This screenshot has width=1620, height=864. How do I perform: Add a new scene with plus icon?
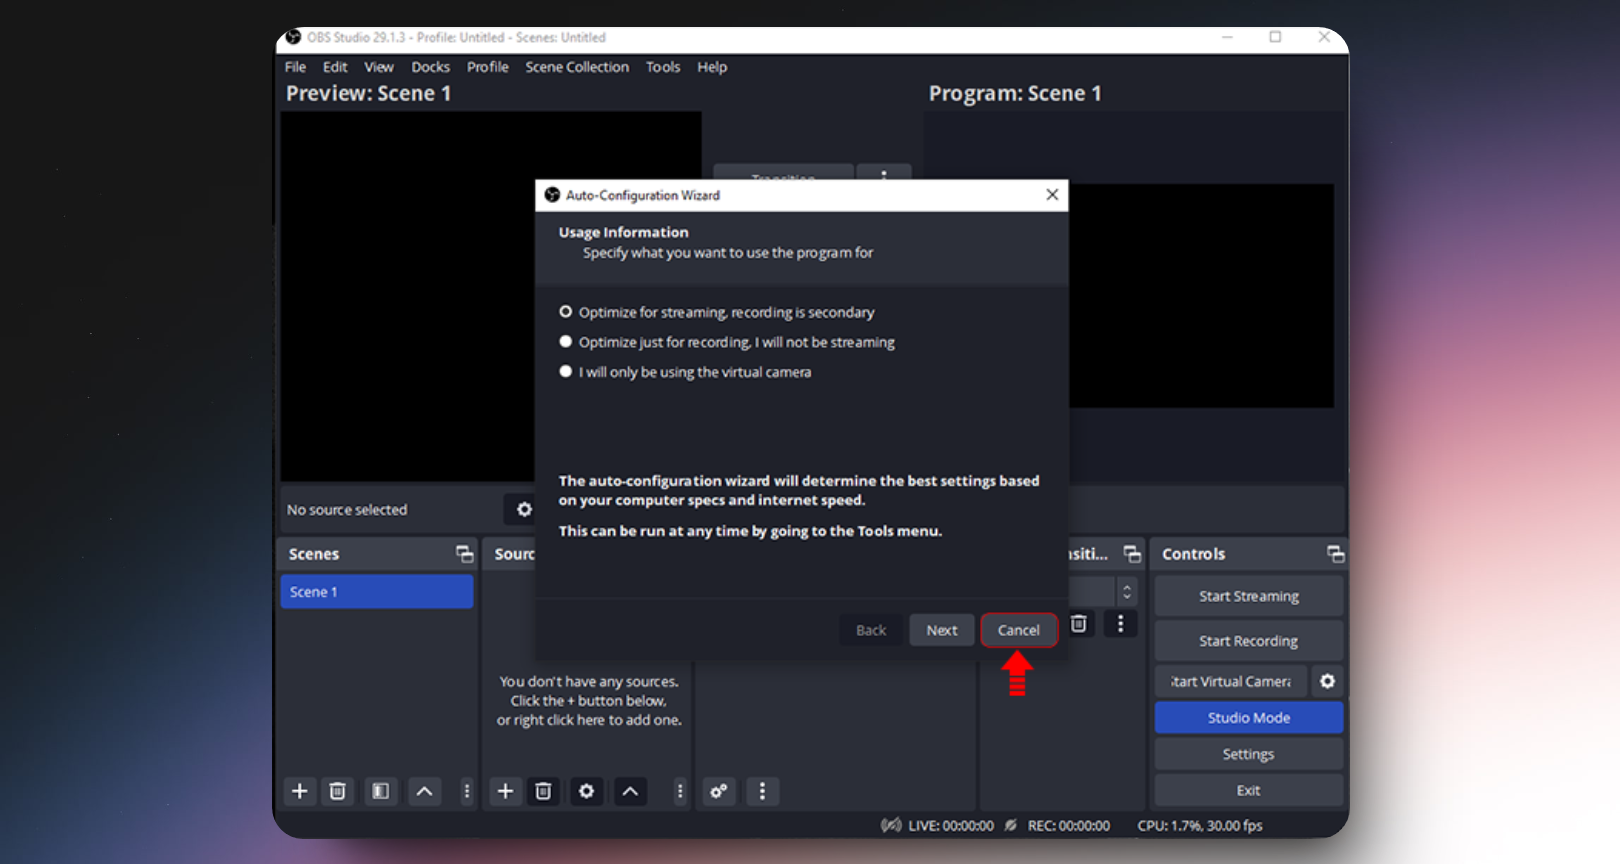coord(299,791)
